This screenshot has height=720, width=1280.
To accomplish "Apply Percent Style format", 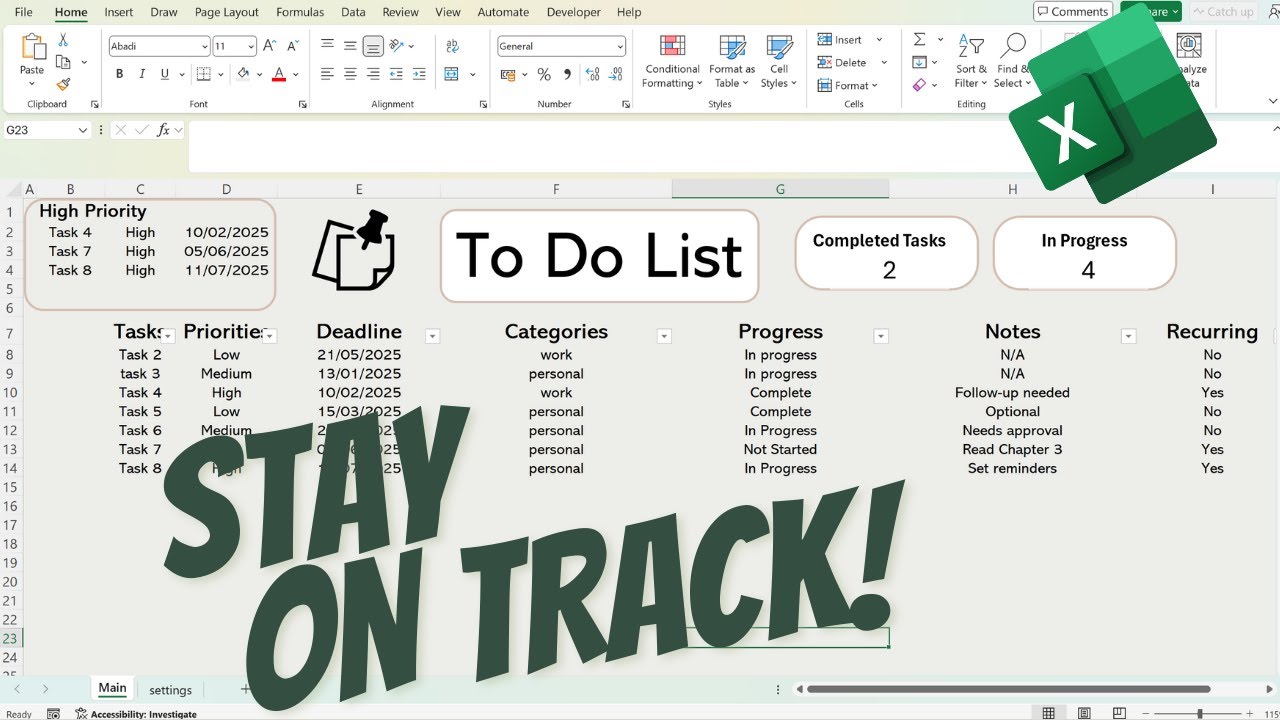I will click(x=544, y=74).
